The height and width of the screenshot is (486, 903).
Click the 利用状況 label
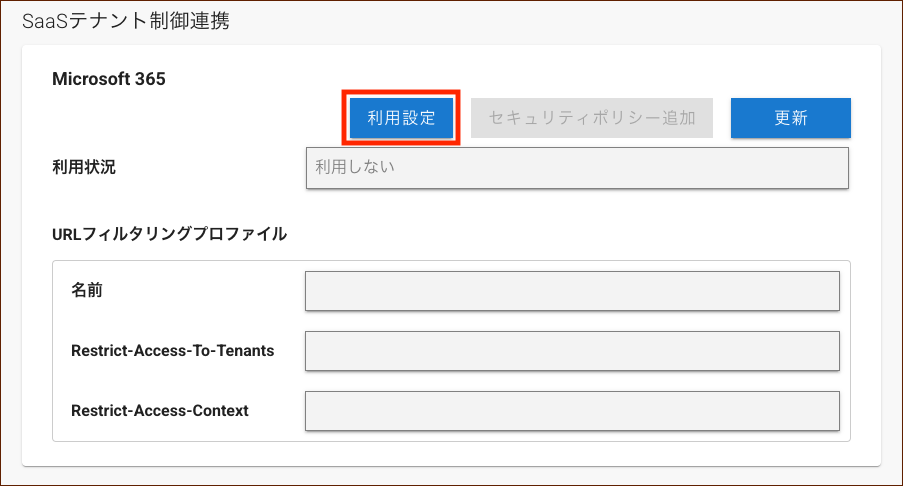pos(84,167)
